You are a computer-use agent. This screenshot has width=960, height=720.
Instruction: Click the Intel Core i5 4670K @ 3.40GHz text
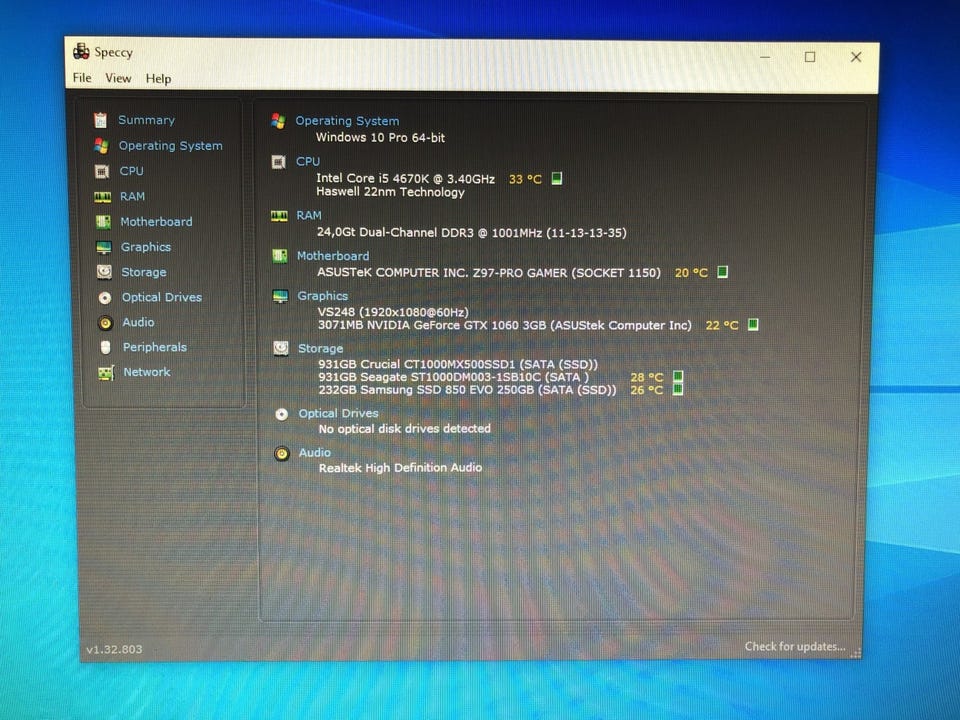tap(405, 179)
